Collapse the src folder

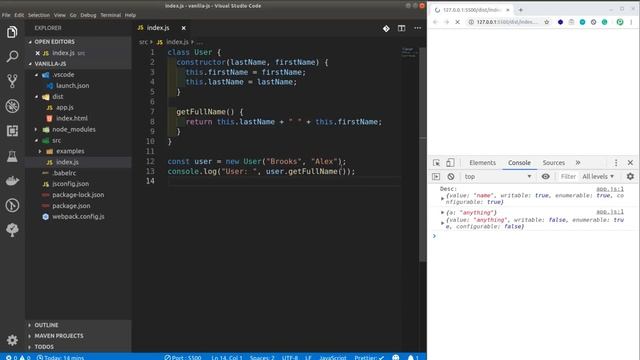coord(36,140)
